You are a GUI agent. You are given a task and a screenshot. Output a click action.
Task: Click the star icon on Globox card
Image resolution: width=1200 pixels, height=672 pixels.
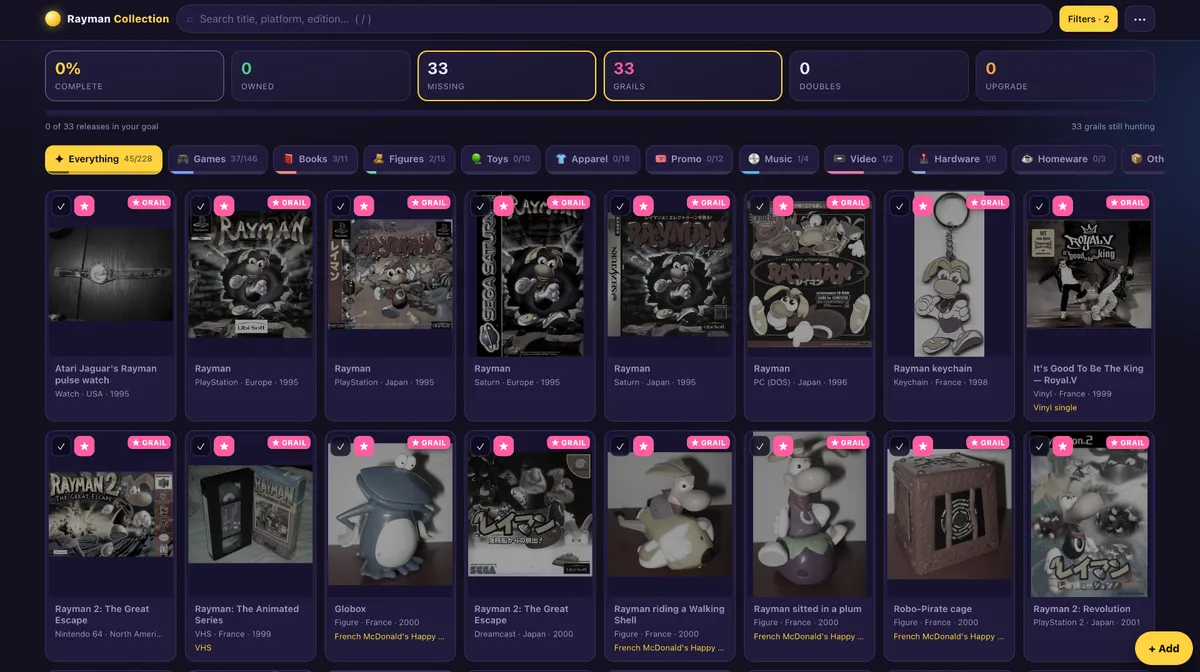pyautogui.click(x=364, y=446)
